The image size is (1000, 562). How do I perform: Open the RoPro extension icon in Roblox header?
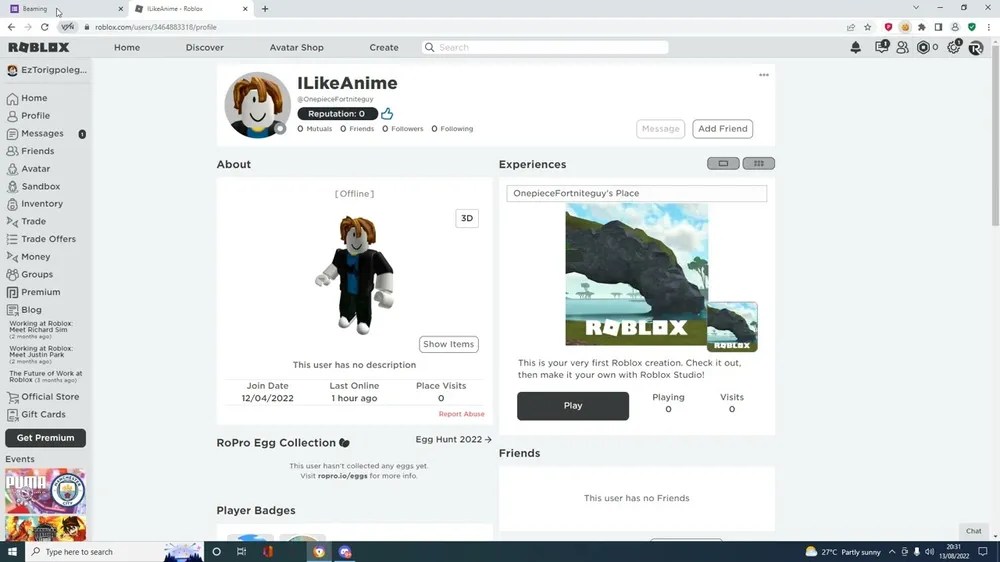tap(976, 47)
